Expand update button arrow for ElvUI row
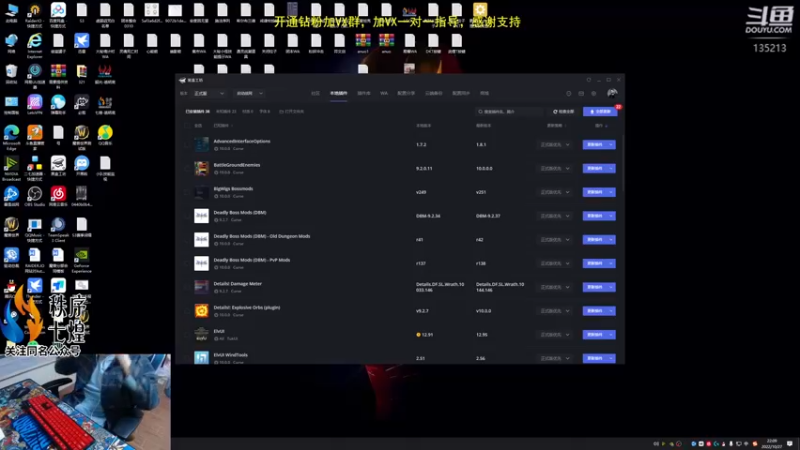 (x=611, y=335)
